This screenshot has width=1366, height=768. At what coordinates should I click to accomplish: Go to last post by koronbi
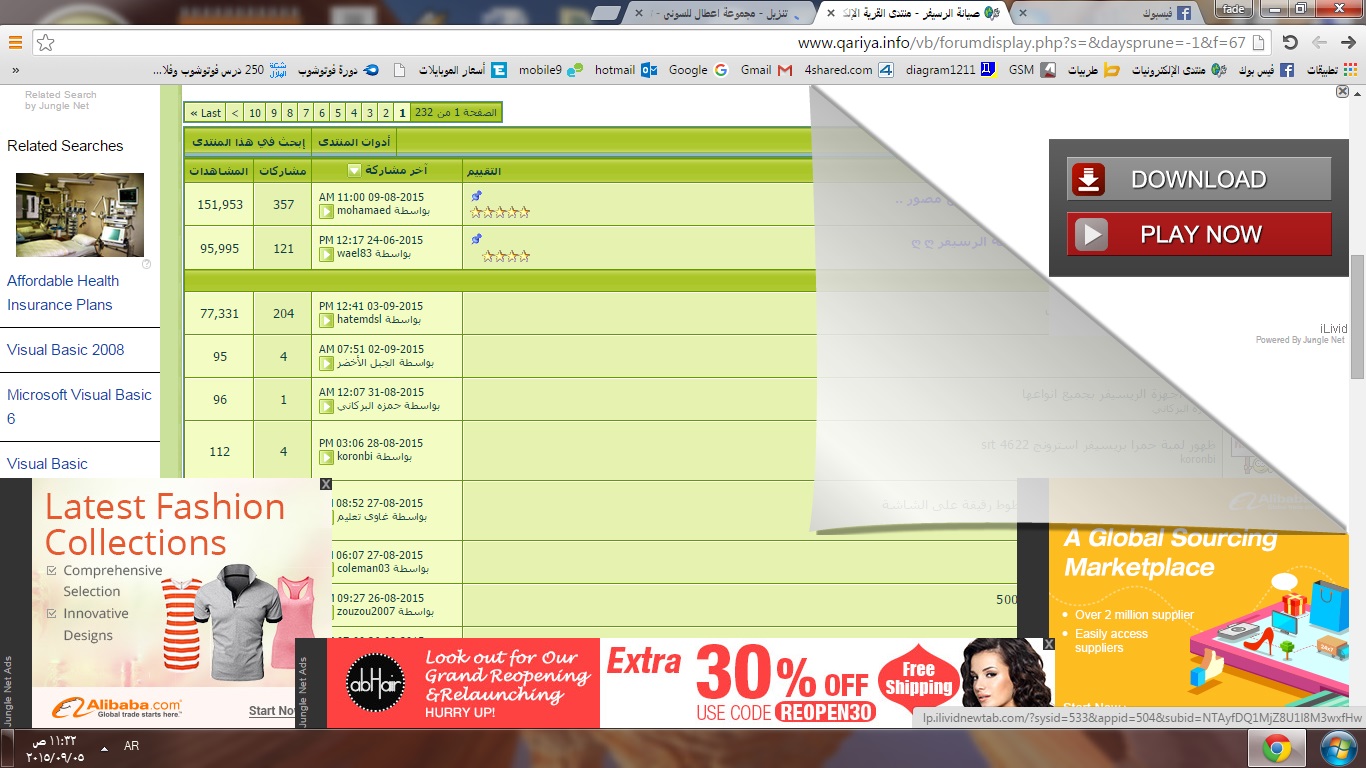326,457
